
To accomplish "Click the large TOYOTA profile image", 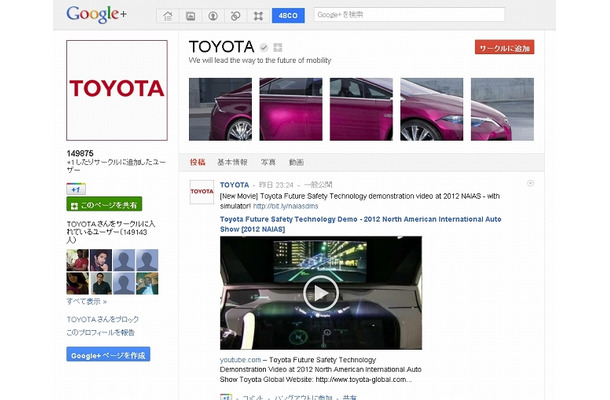I will pos(117,90).
